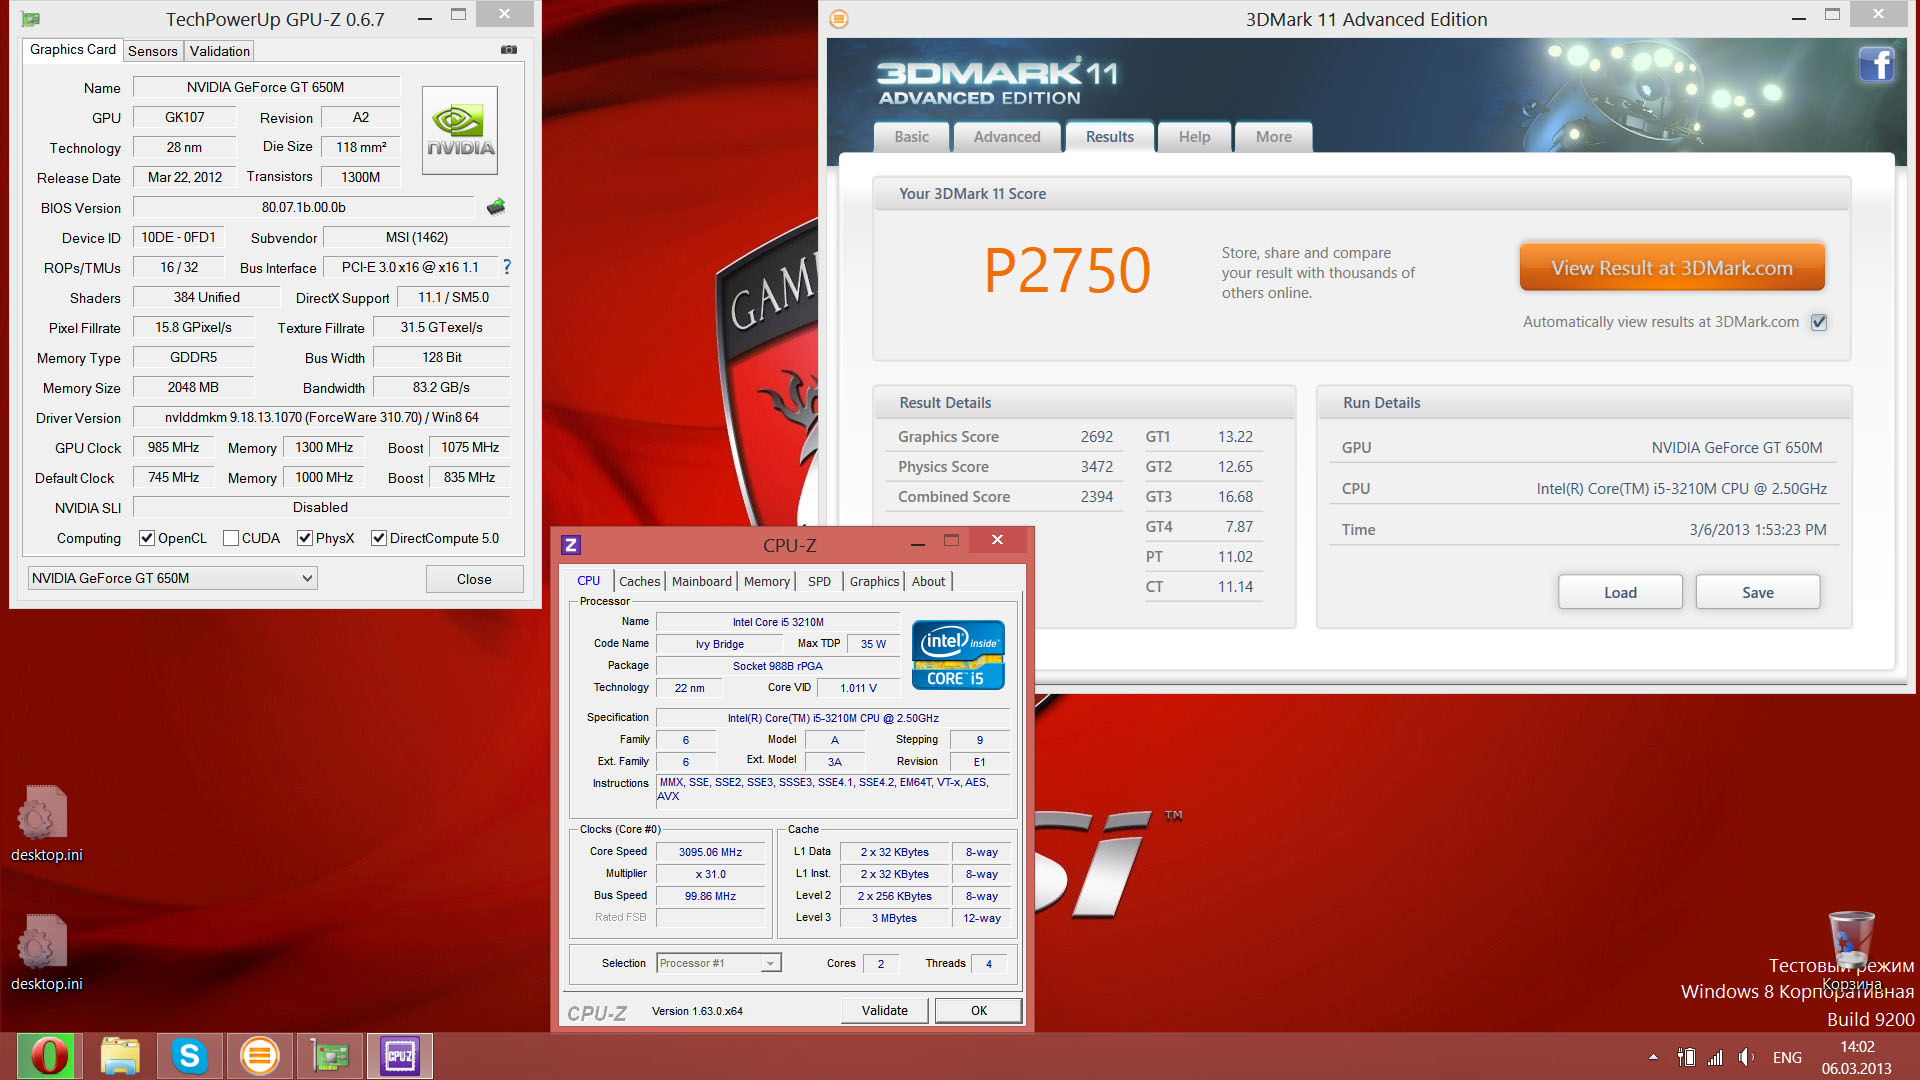
Task: Click the Core Speed 3095.06 MHz value
Action: coord(710,852)
